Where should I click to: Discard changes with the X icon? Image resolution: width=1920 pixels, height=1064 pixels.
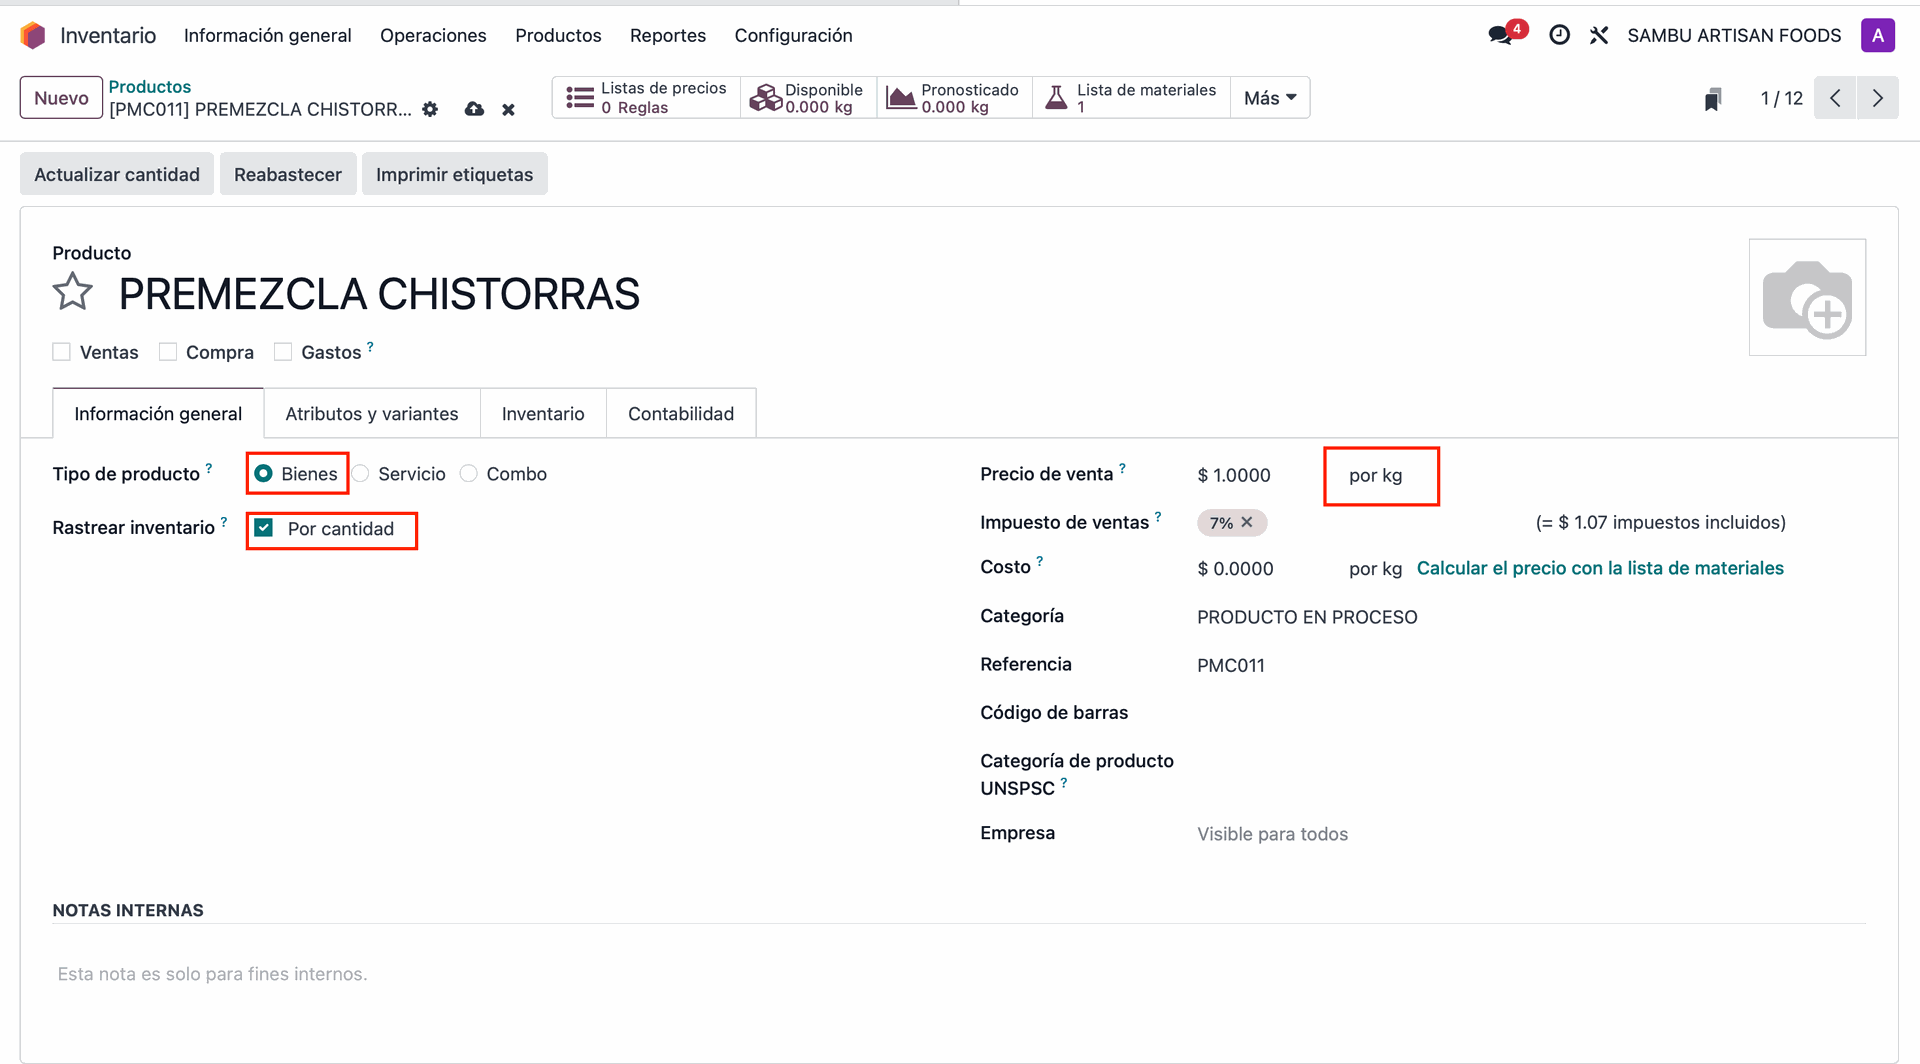(x=508, y=110)
